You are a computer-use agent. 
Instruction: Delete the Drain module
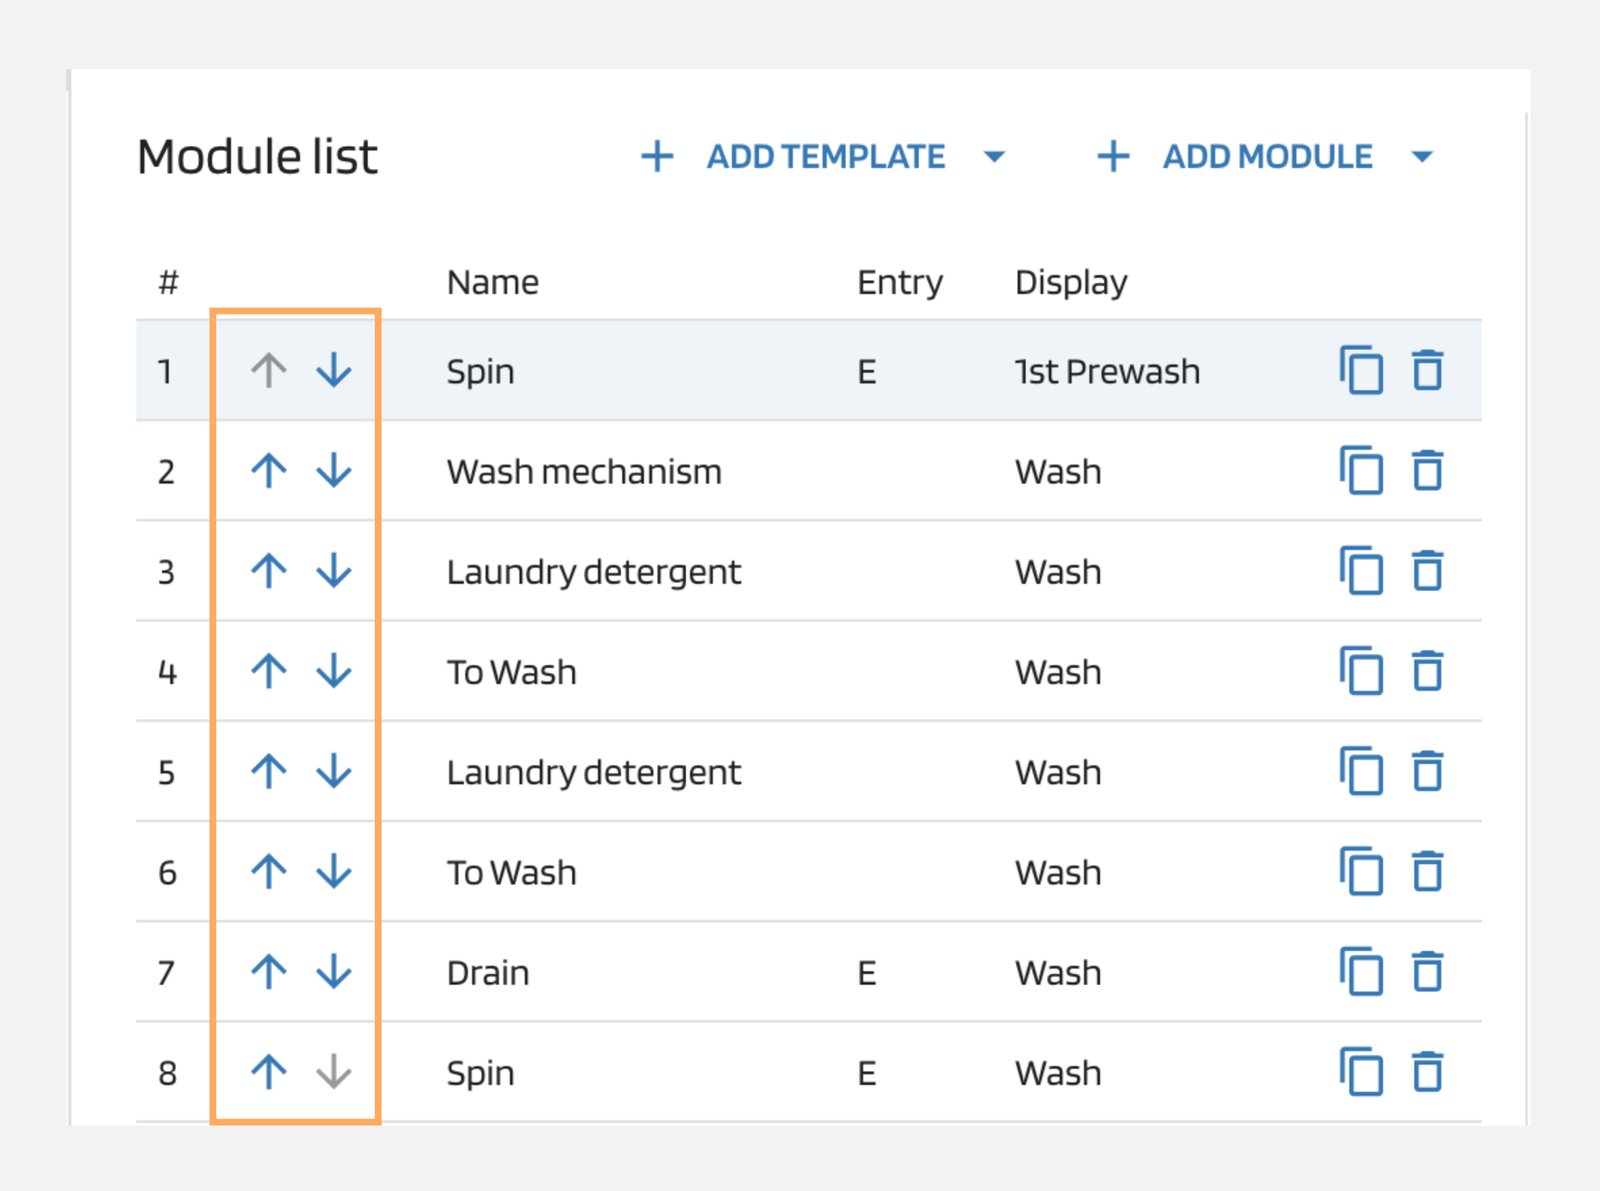coord(1427,972)
